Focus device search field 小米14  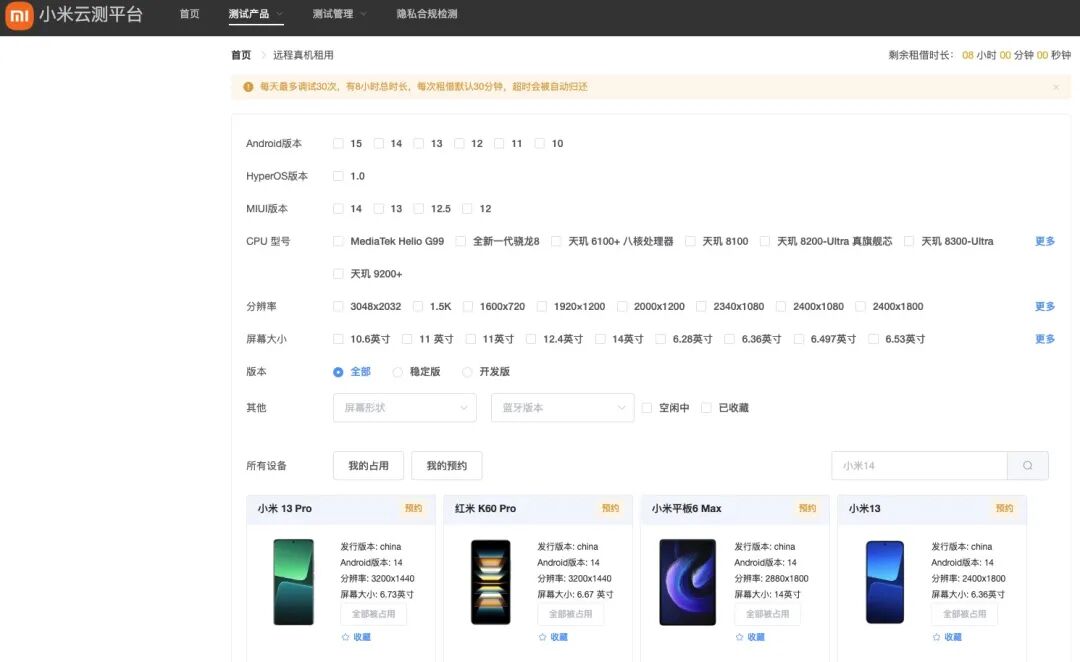920,466
